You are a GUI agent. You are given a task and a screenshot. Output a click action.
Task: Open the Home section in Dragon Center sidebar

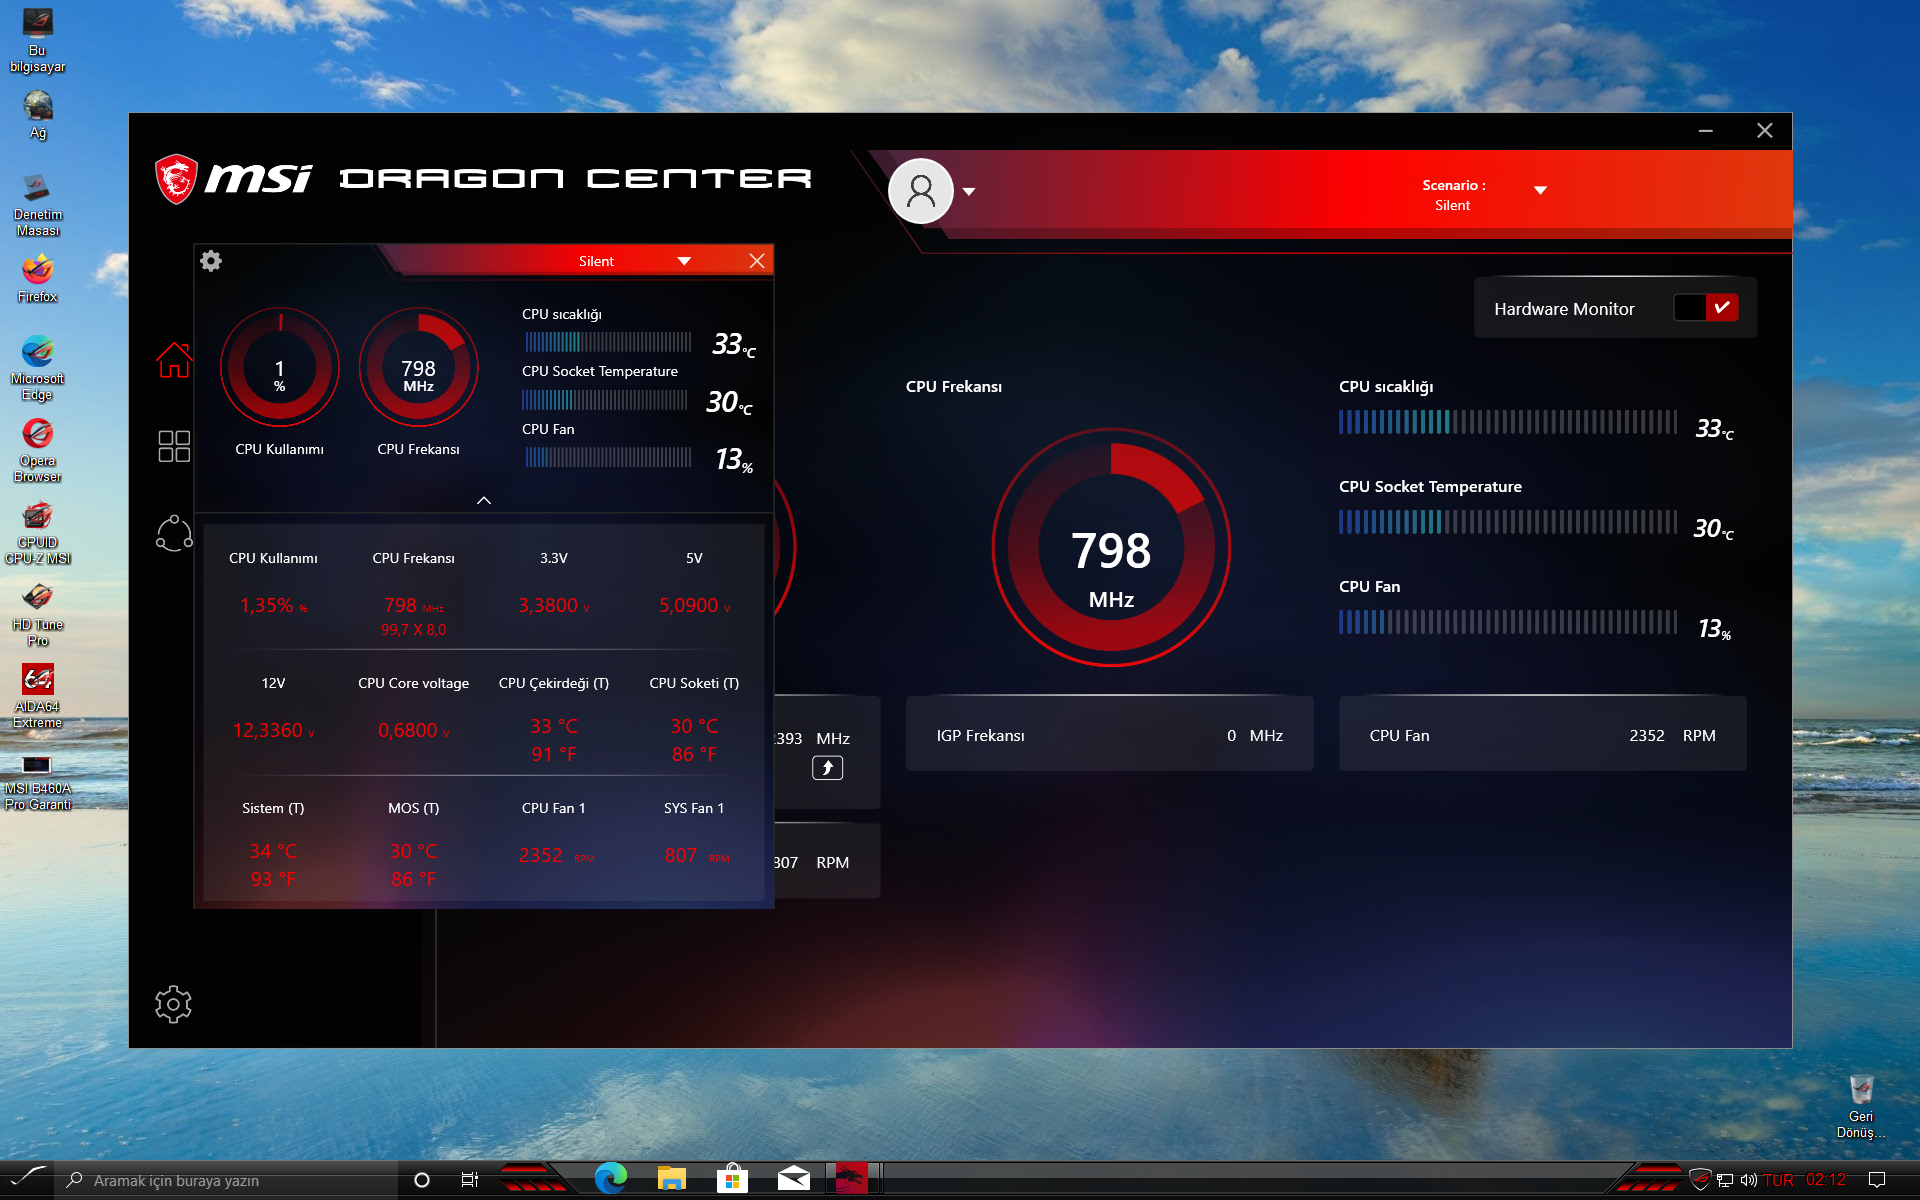pos(174,360)
